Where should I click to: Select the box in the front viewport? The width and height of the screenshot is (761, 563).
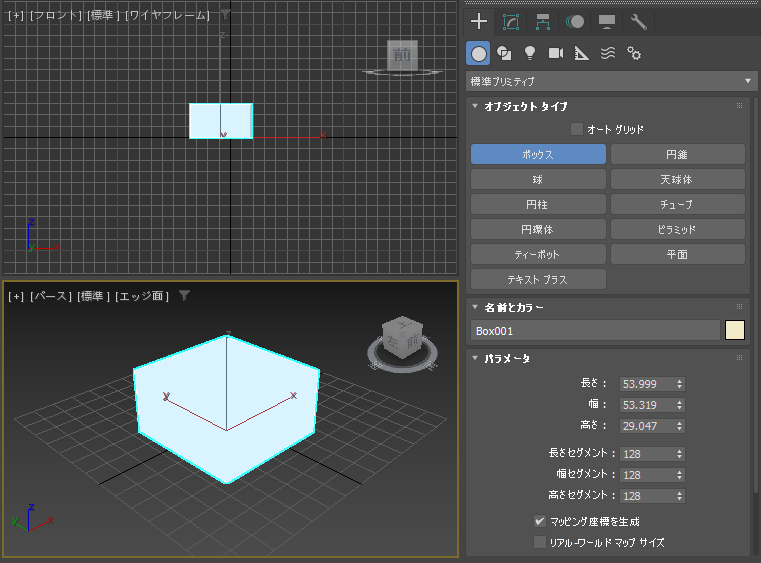coord(221,121)
